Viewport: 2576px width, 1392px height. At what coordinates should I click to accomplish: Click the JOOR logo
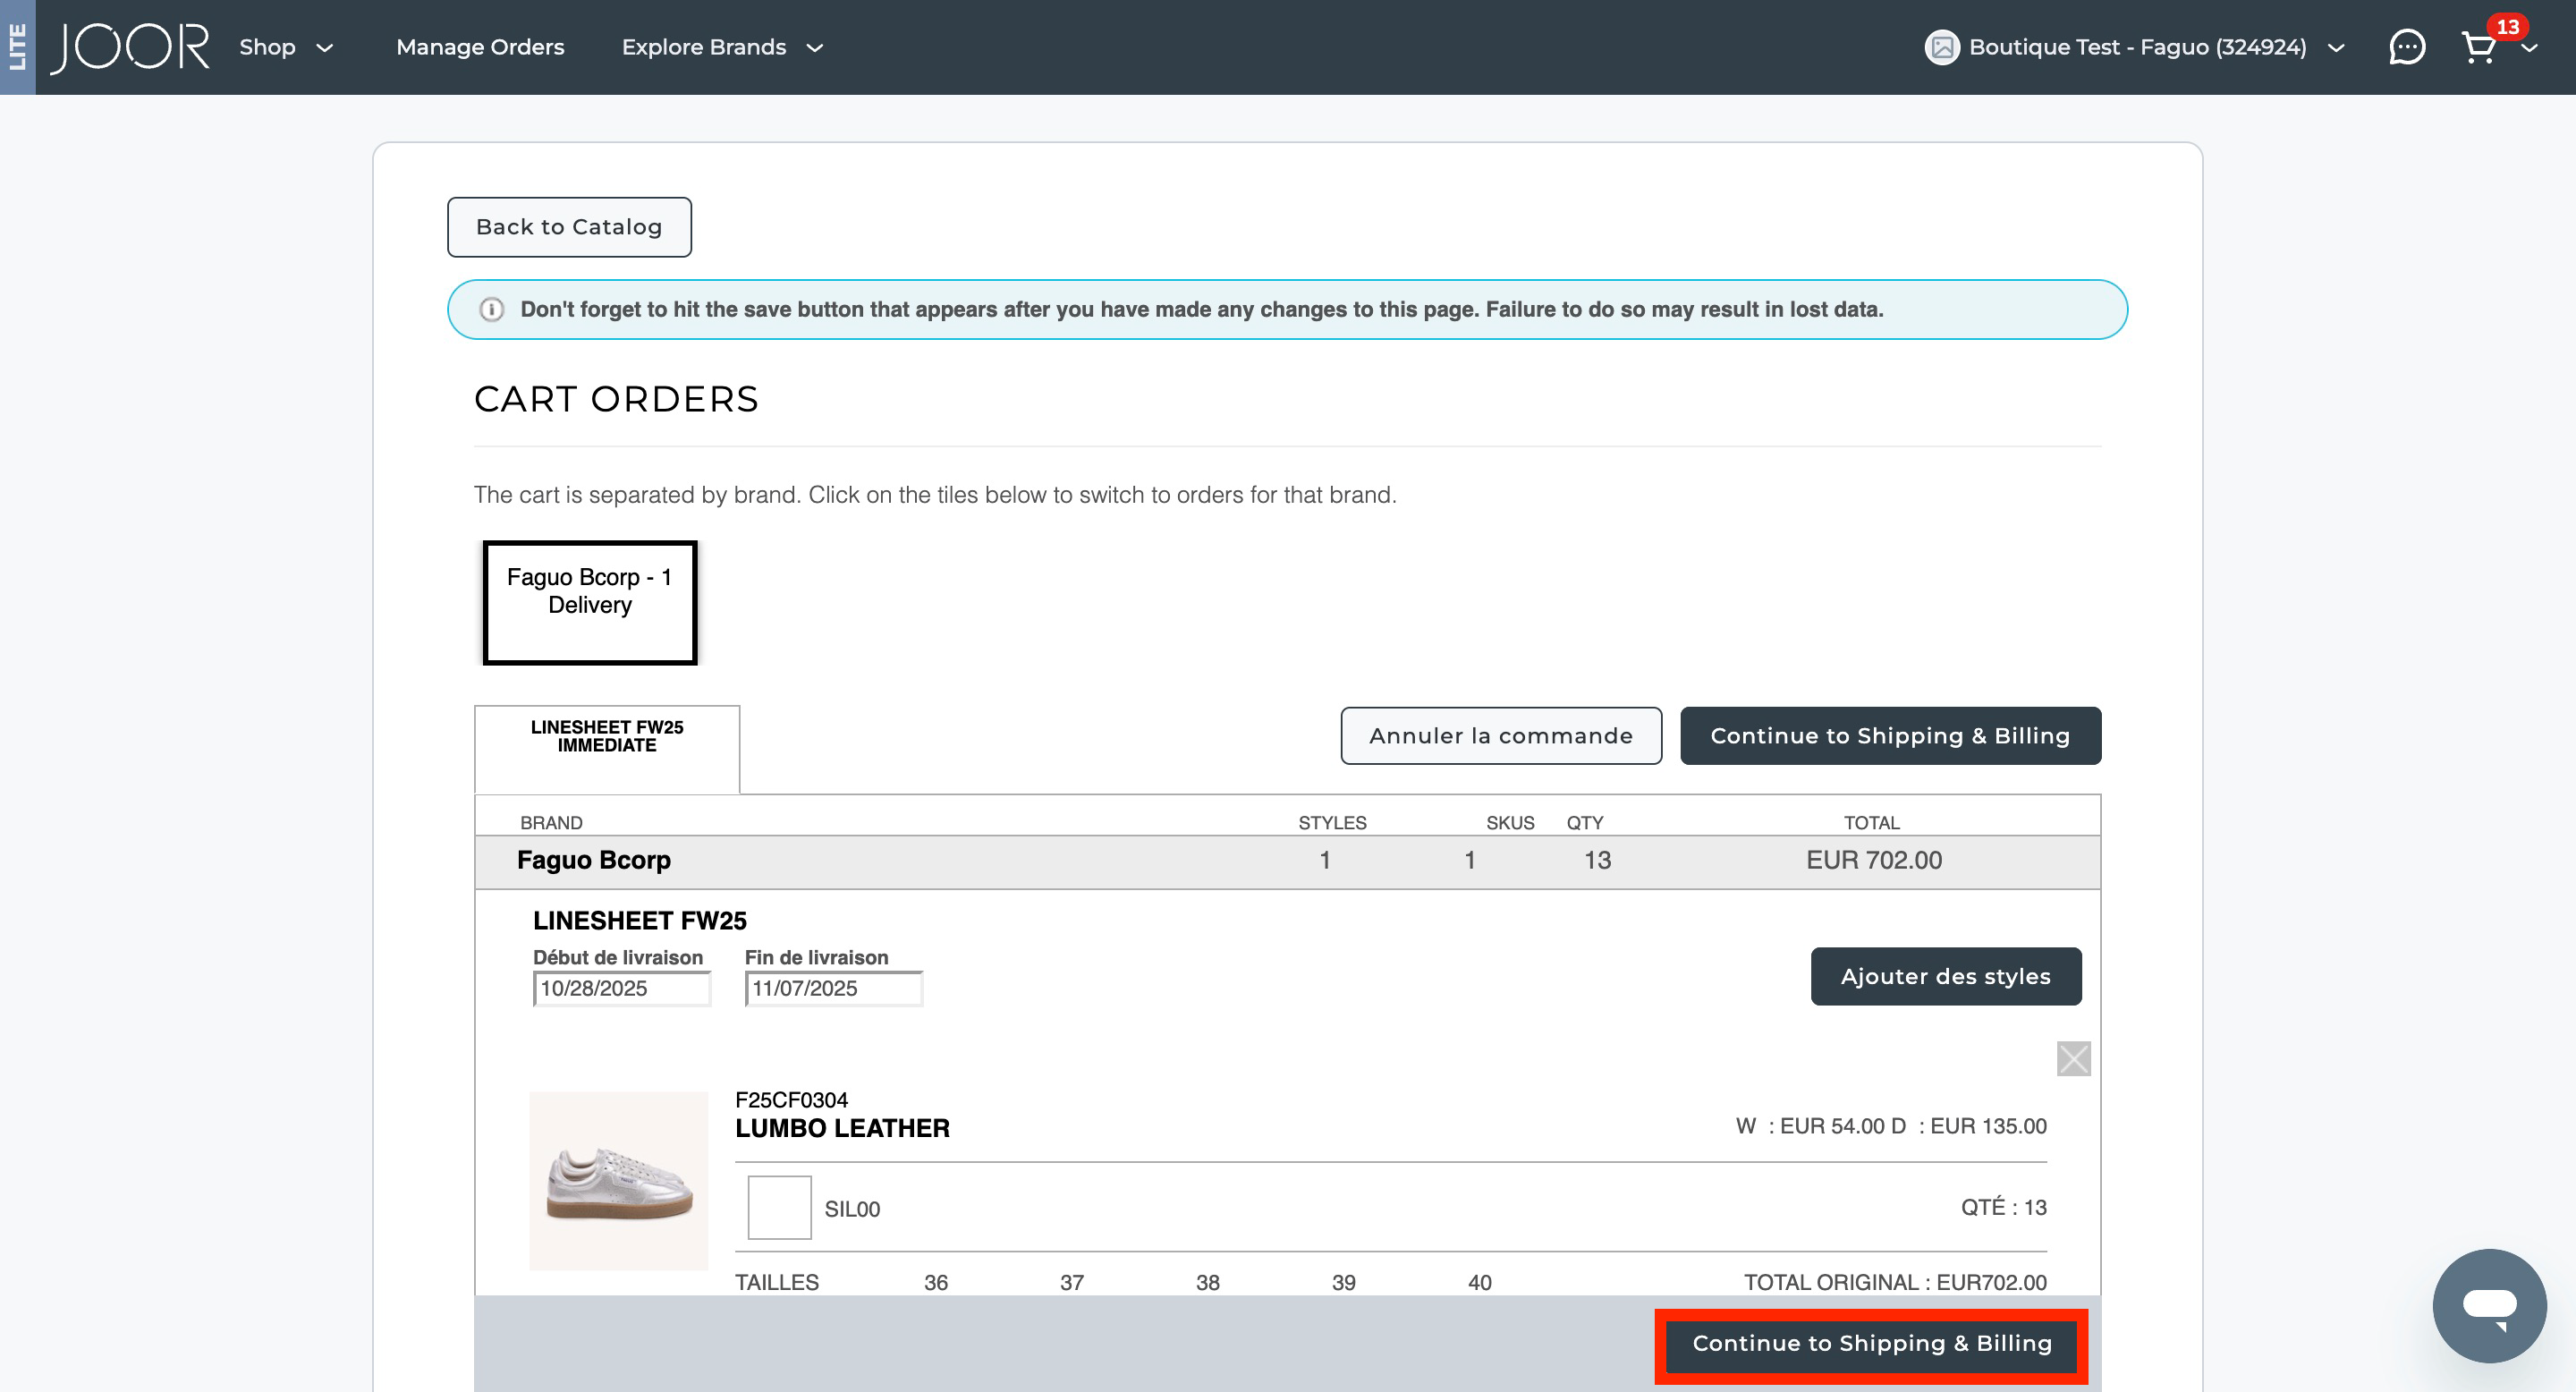130,47
